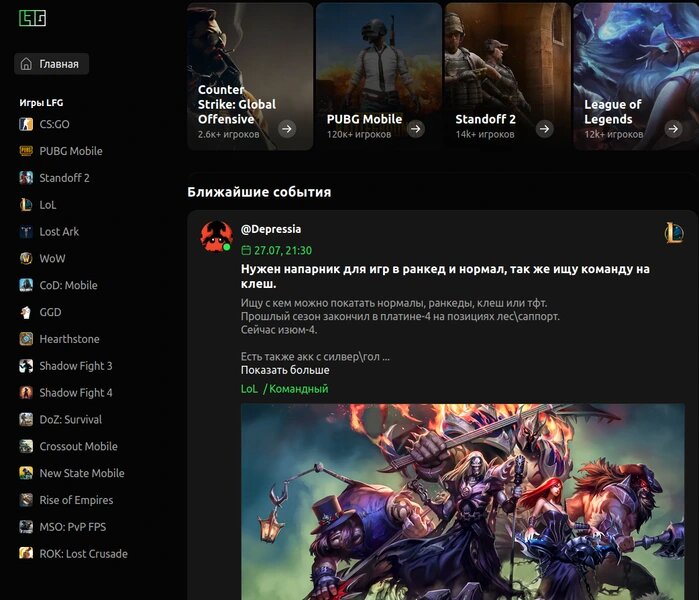Click 120k+ игроков text on PUBG card

(x=359, y=134)
